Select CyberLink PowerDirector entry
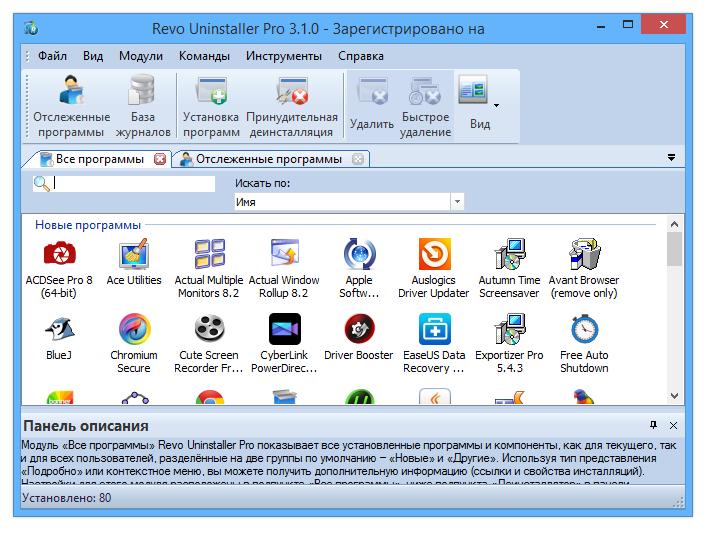The width and height of the screenshot is (718, 537). (284, 343)
